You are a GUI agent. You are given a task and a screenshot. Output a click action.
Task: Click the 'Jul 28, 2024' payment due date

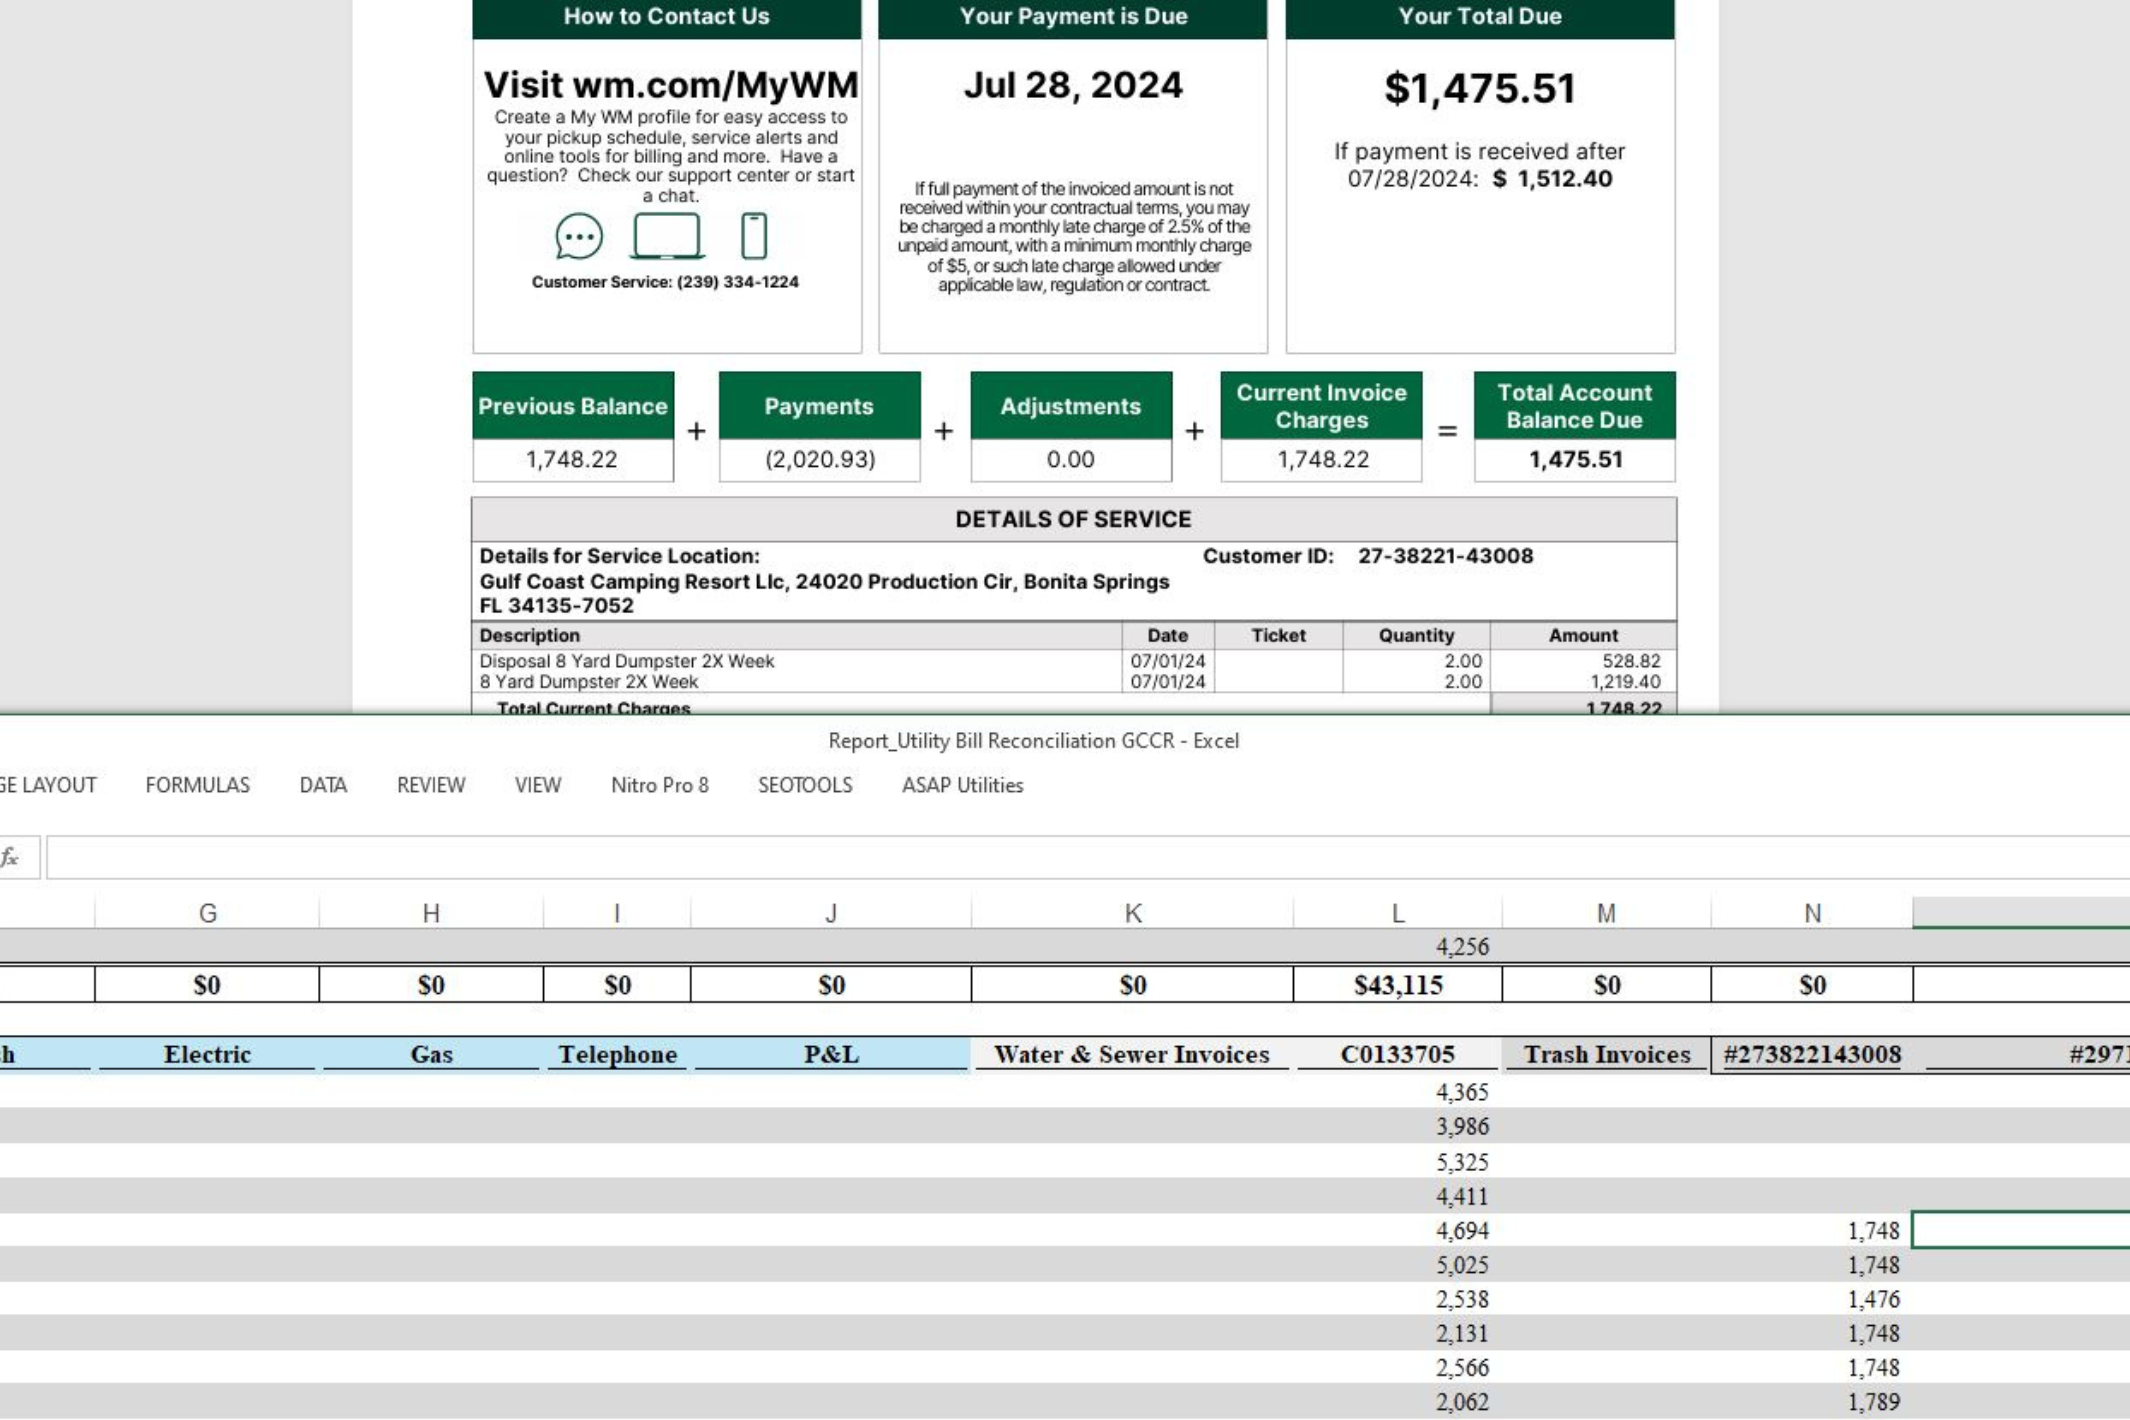click(x=1073, y=85)
